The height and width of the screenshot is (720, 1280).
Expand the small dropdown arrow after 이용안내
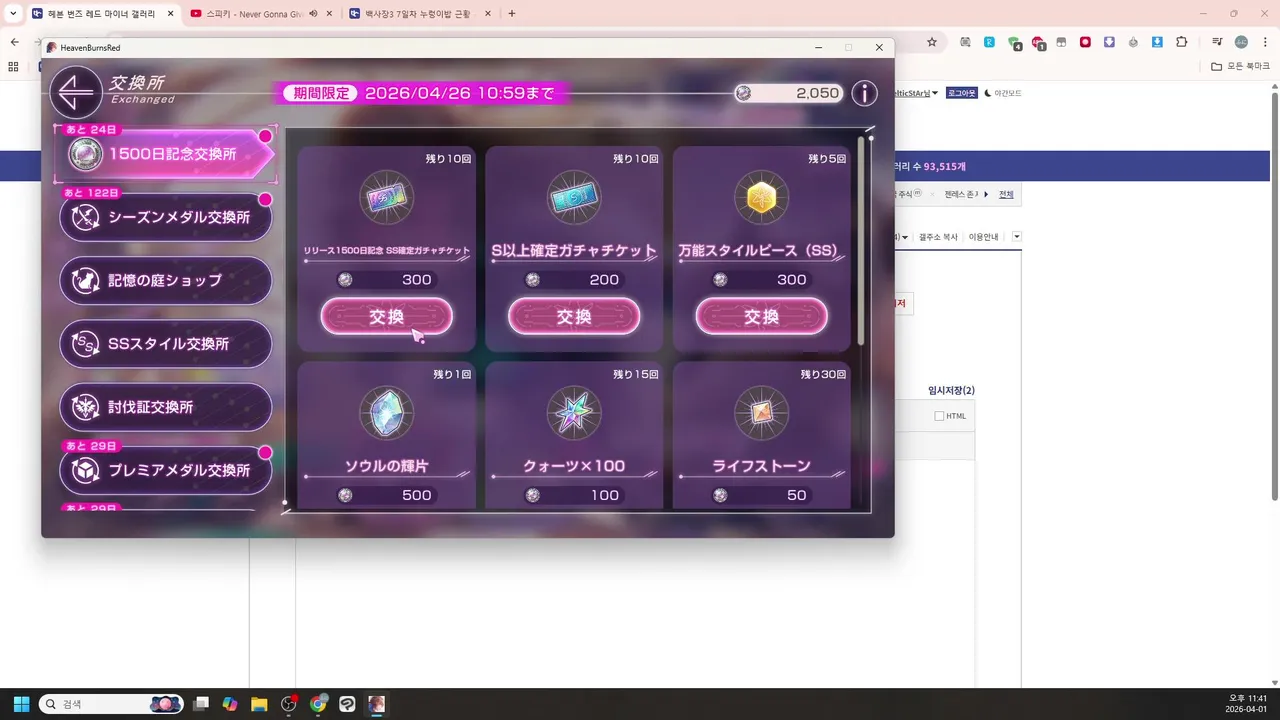pos(1017,237)
